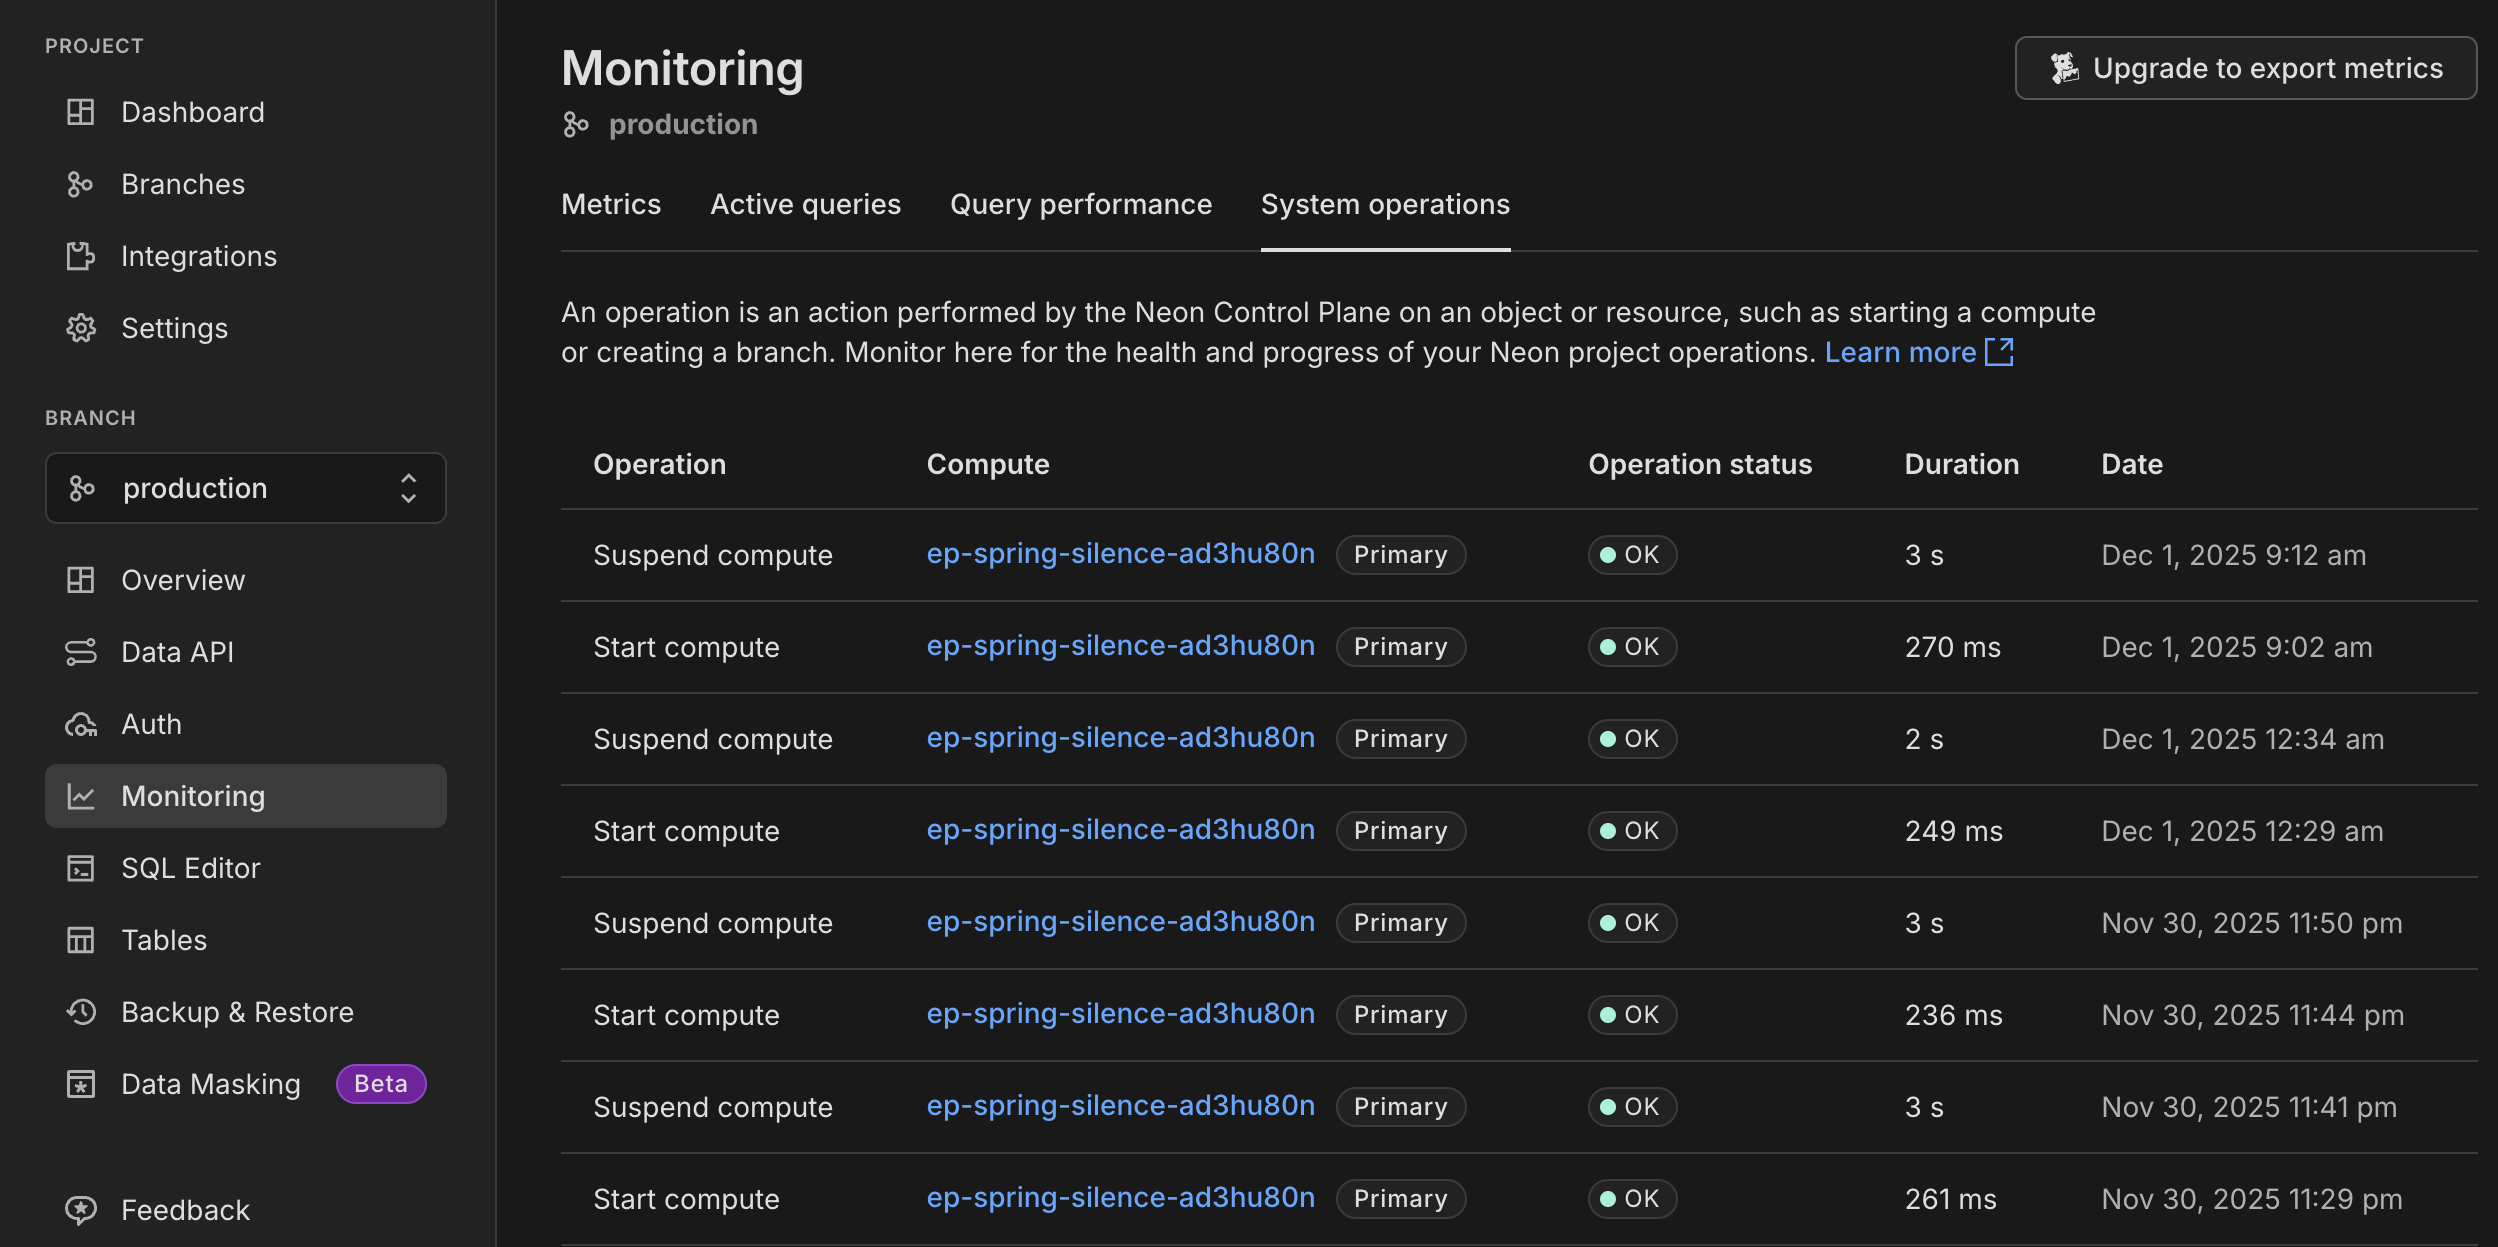Open the Learn more link
The image size is (2498, 1247).
point(1900,352)
